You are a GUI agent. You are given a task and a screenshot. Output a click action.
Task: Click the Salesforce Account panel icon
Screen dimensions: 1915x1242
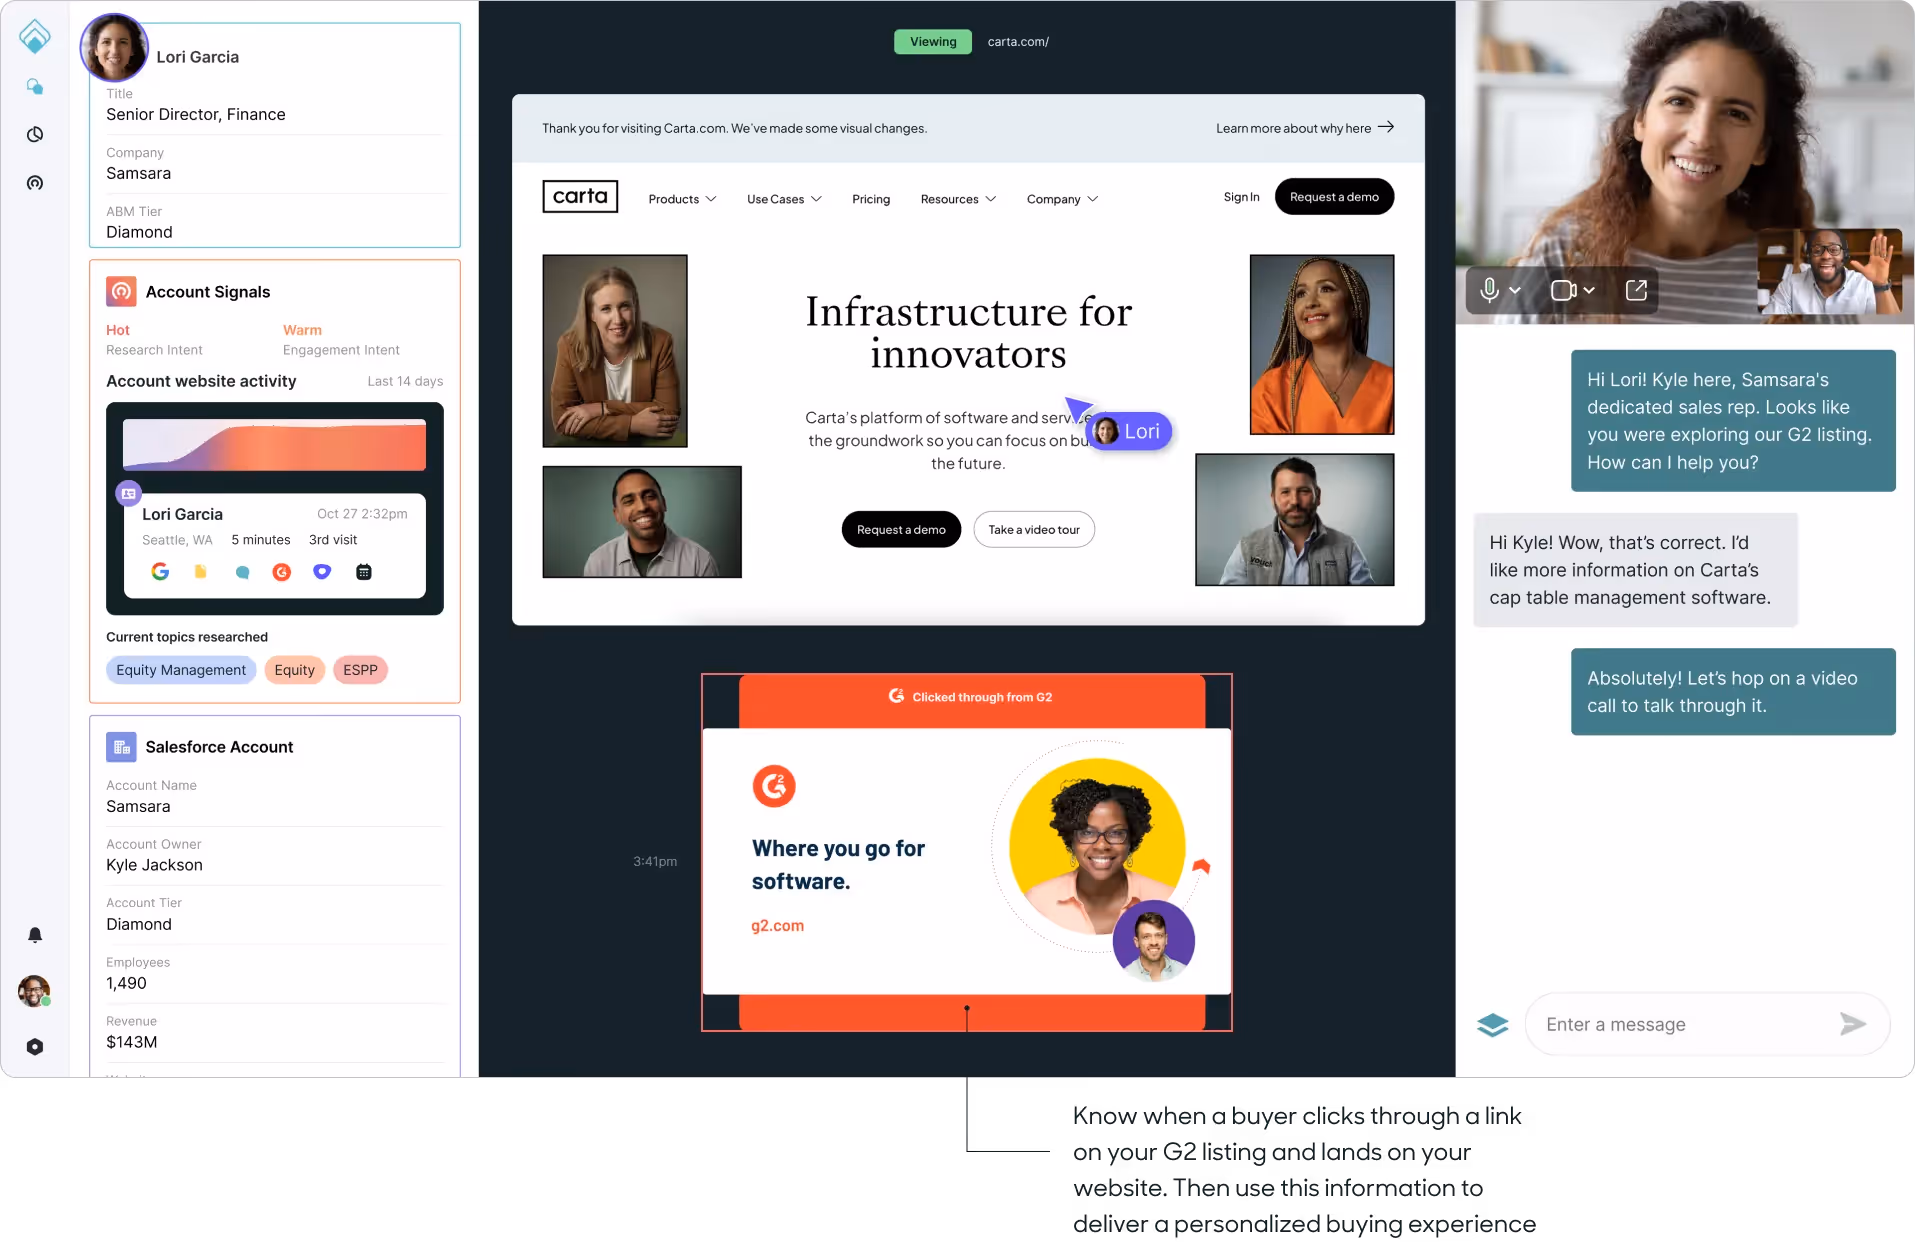click(x=121, y=746)
